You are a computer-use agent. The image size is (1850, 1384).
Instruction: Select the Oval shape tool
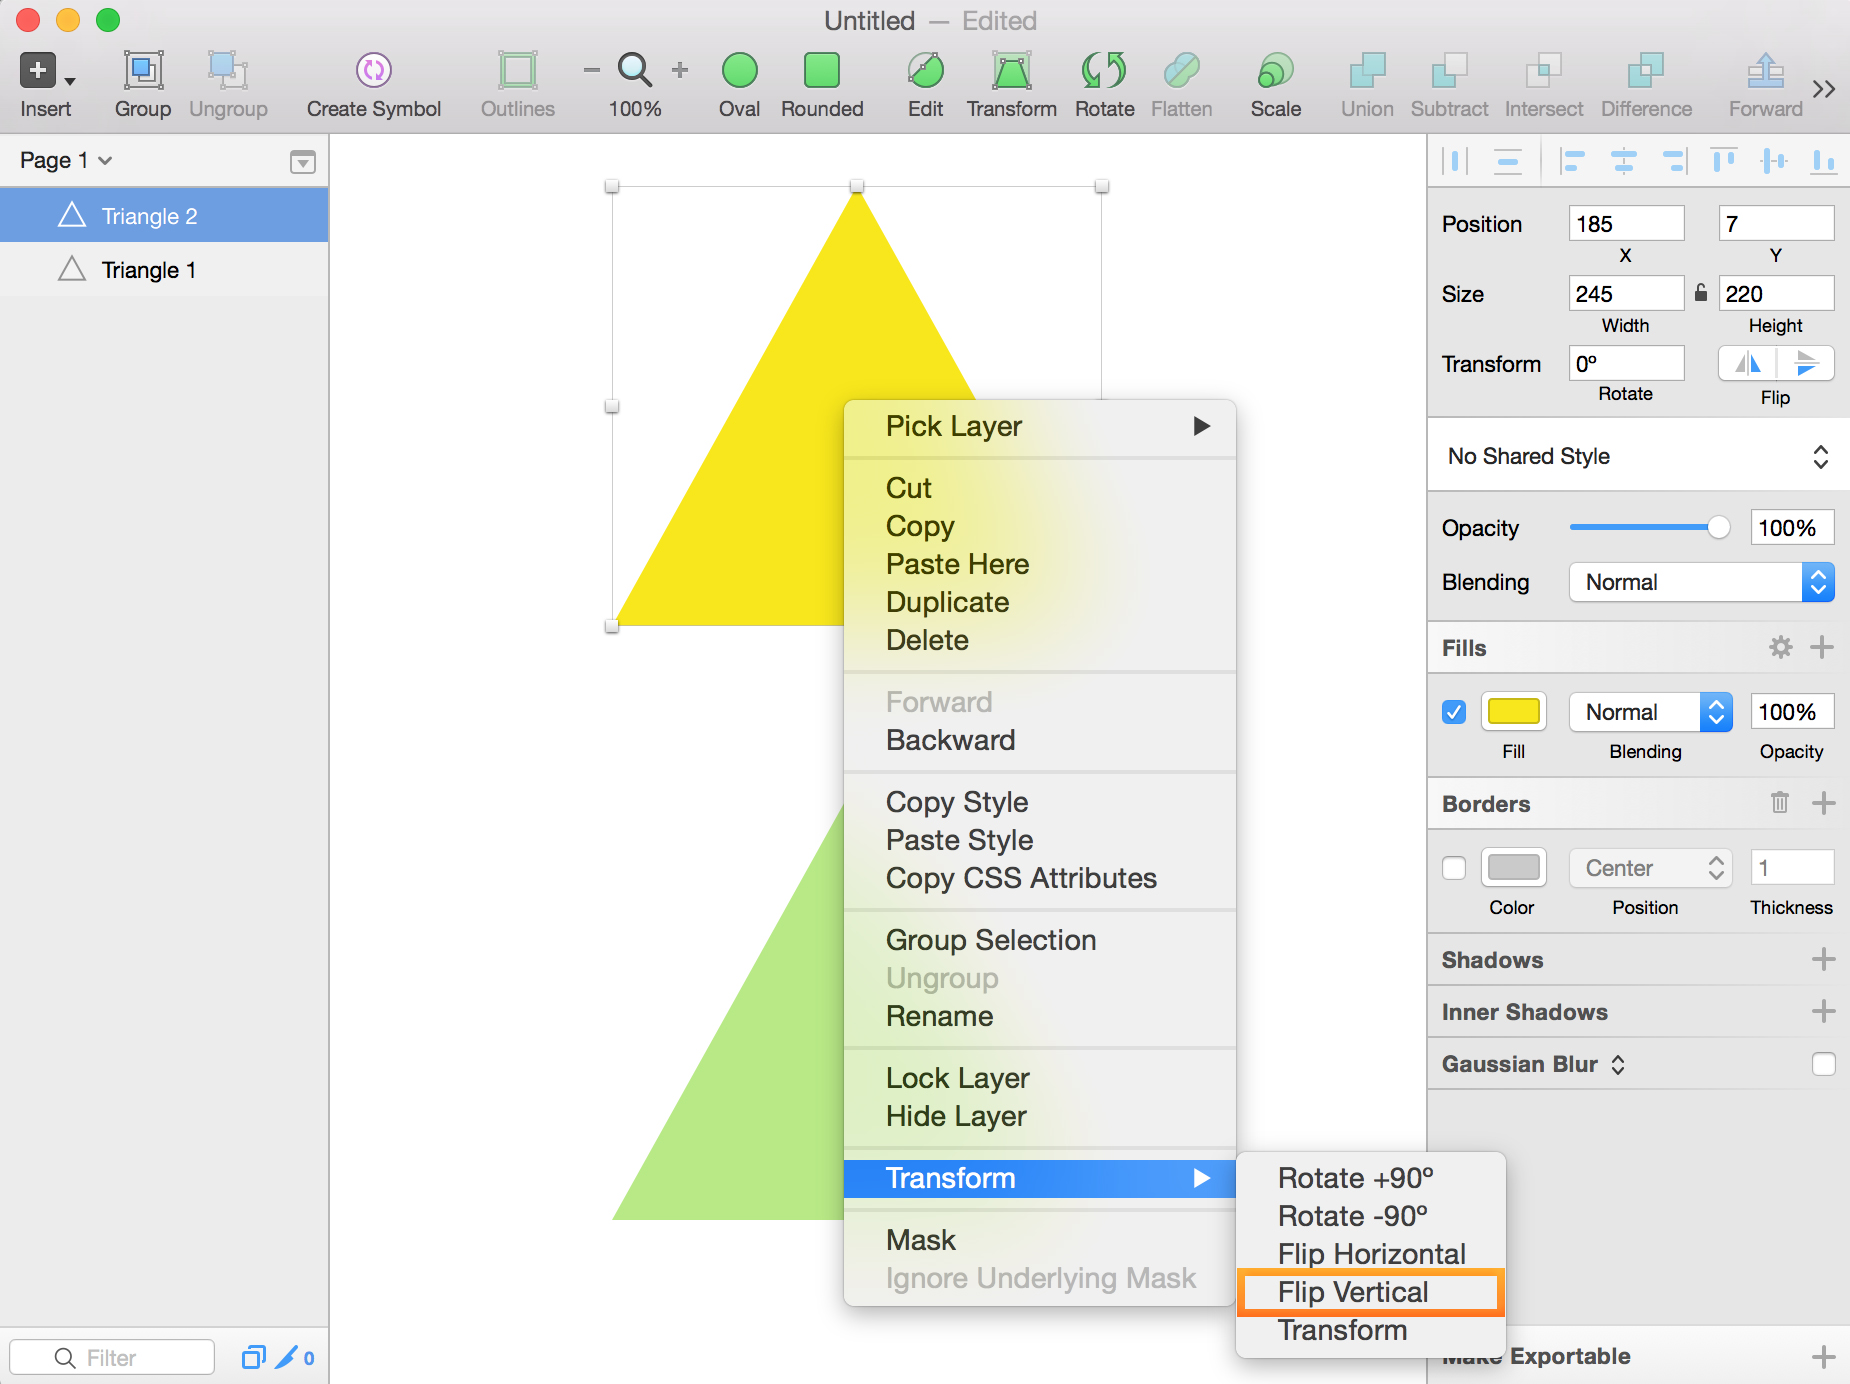(x=740, y=71)
